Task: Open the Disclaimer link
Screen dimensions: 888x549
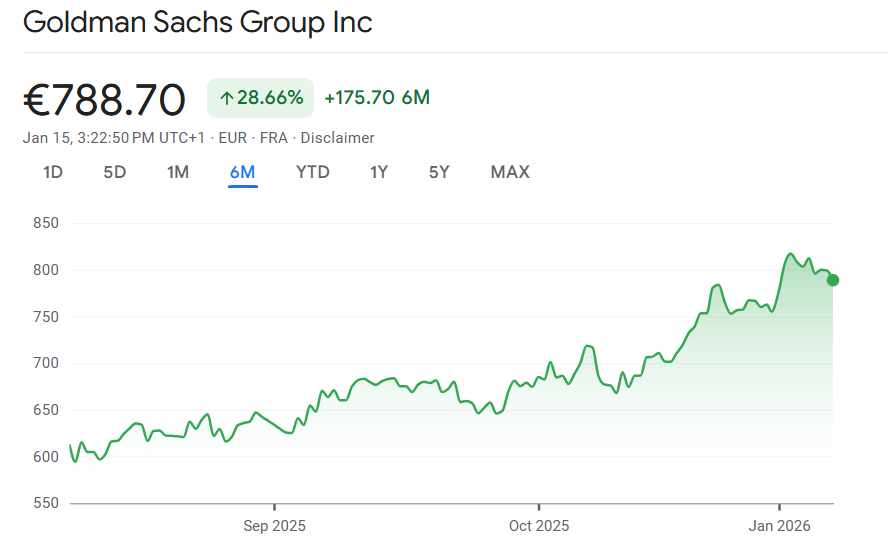Action: [338, 138]
